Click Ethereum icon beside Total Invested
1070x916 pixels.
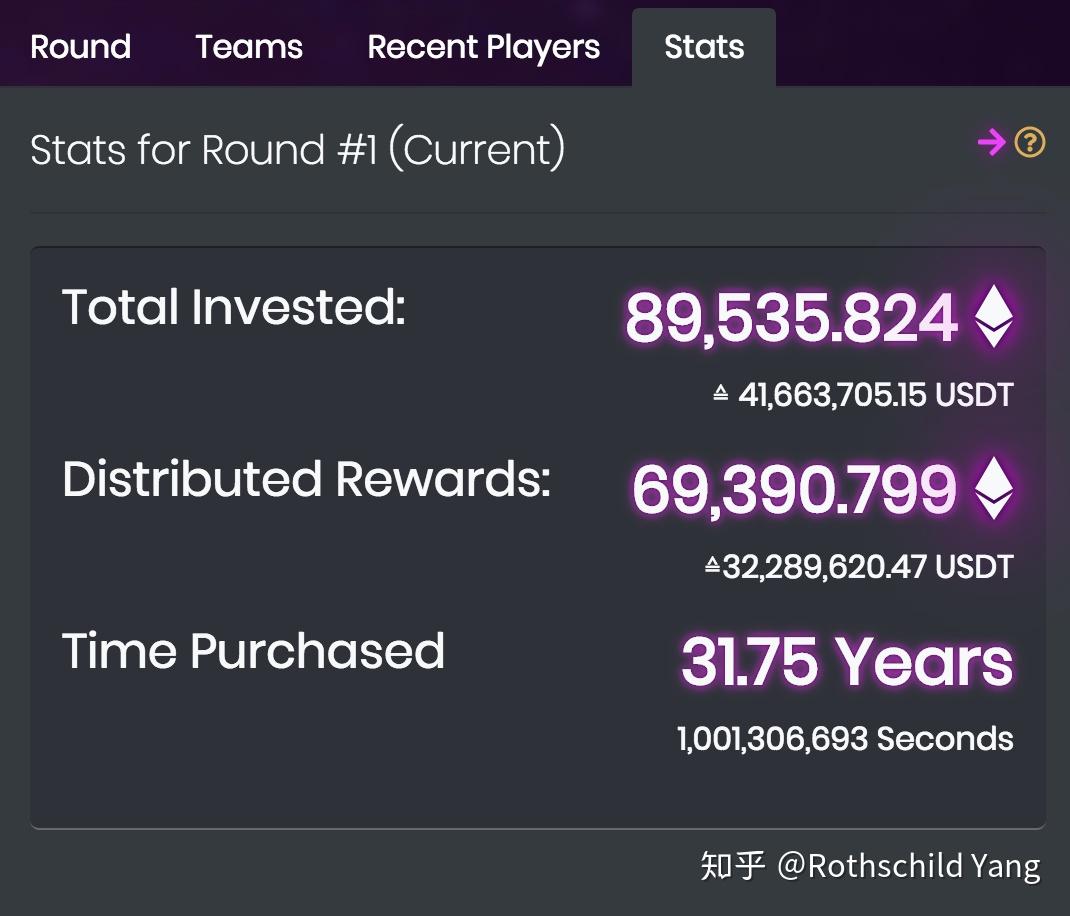click(994, 317)
